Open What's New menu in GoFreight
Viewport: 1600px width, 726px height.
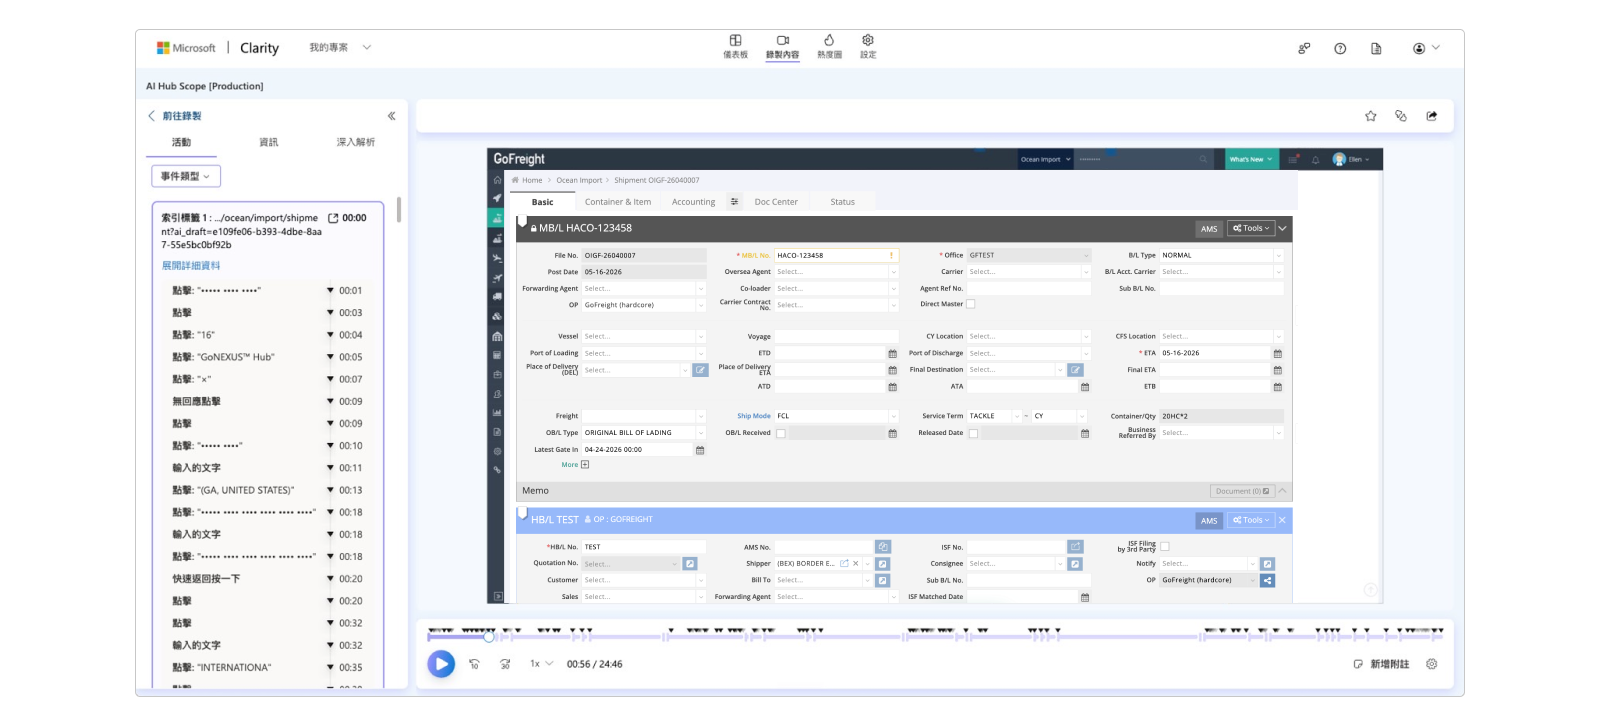1251,159
